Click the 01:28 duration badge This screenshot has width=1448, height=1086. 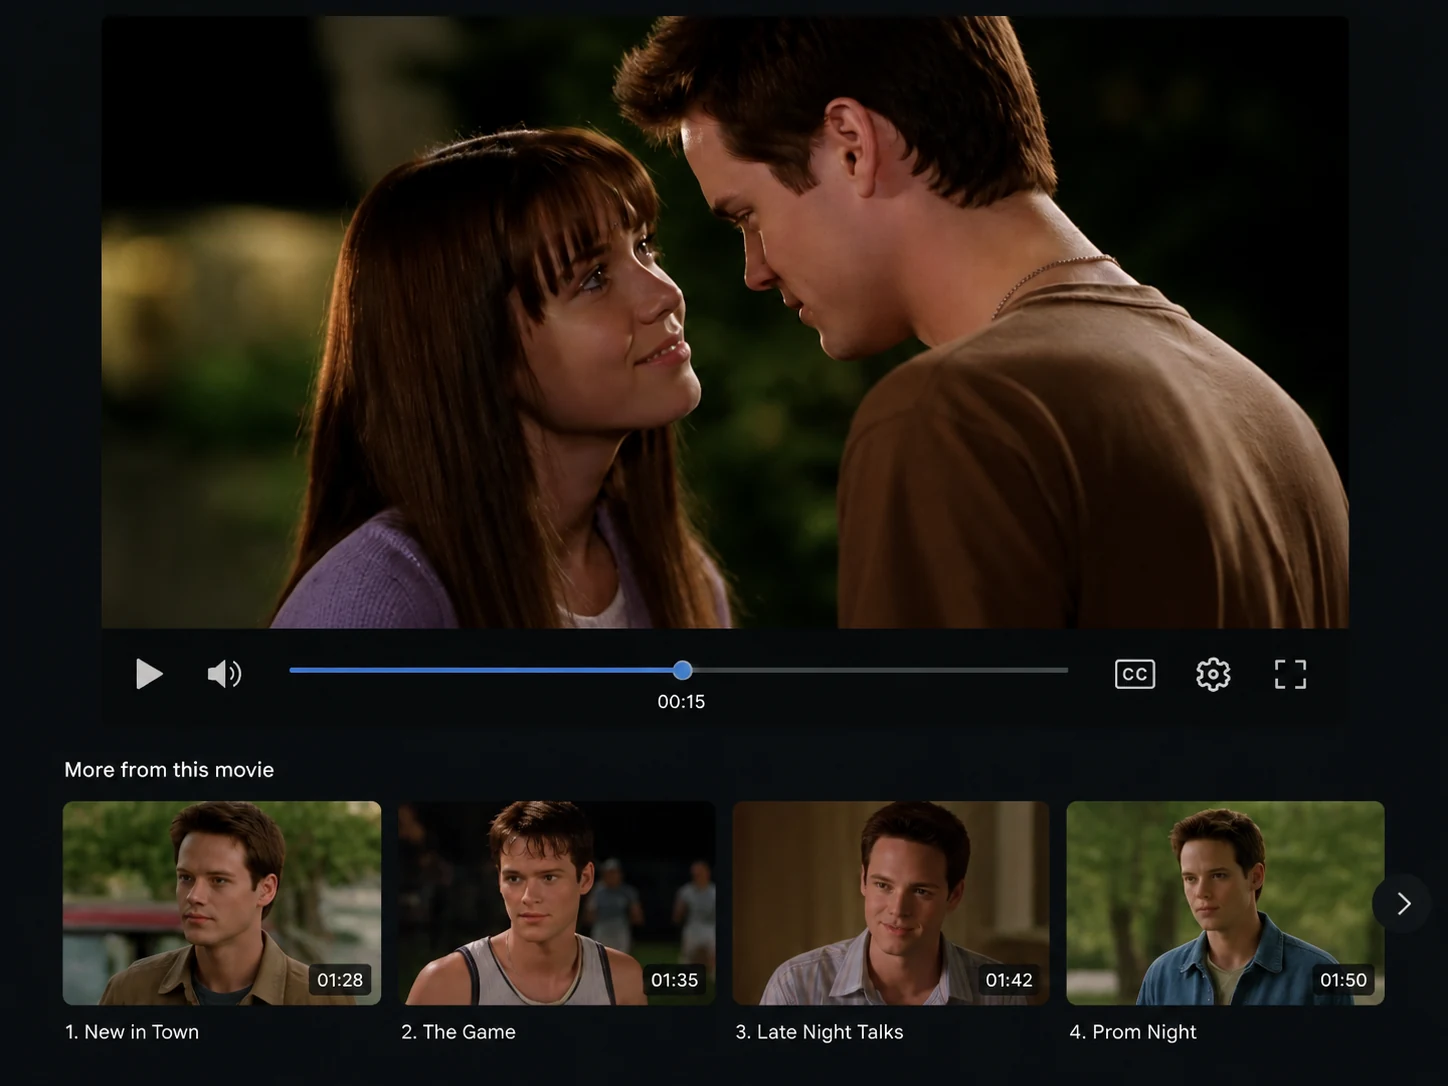tap(340, 980)
